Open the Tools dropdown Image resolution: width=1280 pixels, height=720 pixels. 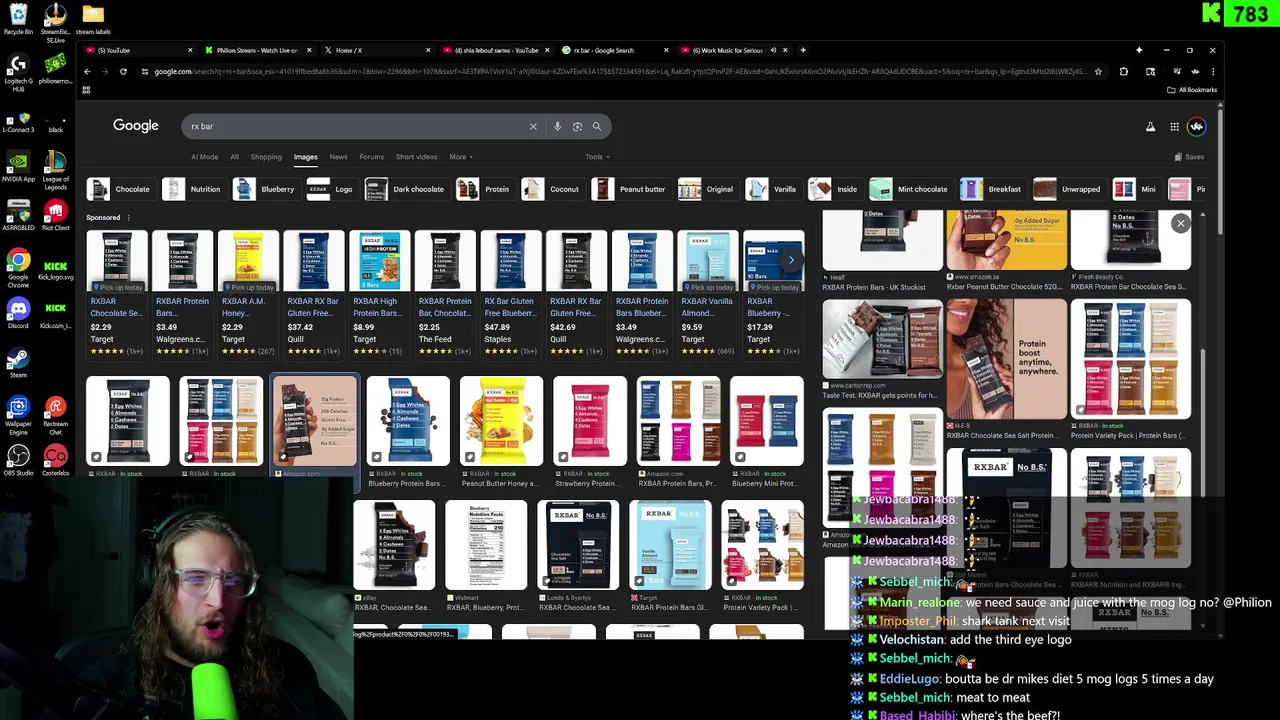[x=597, y=157]
